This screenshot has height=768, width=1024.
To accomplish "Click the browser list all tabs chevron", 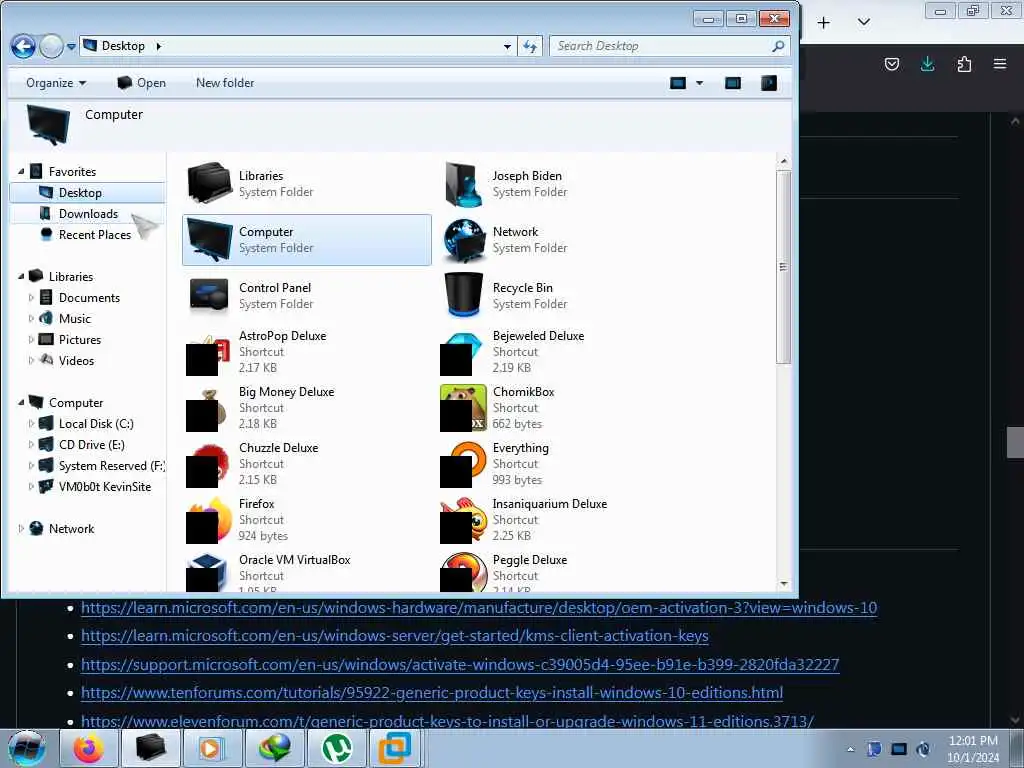I will (863, 22).
